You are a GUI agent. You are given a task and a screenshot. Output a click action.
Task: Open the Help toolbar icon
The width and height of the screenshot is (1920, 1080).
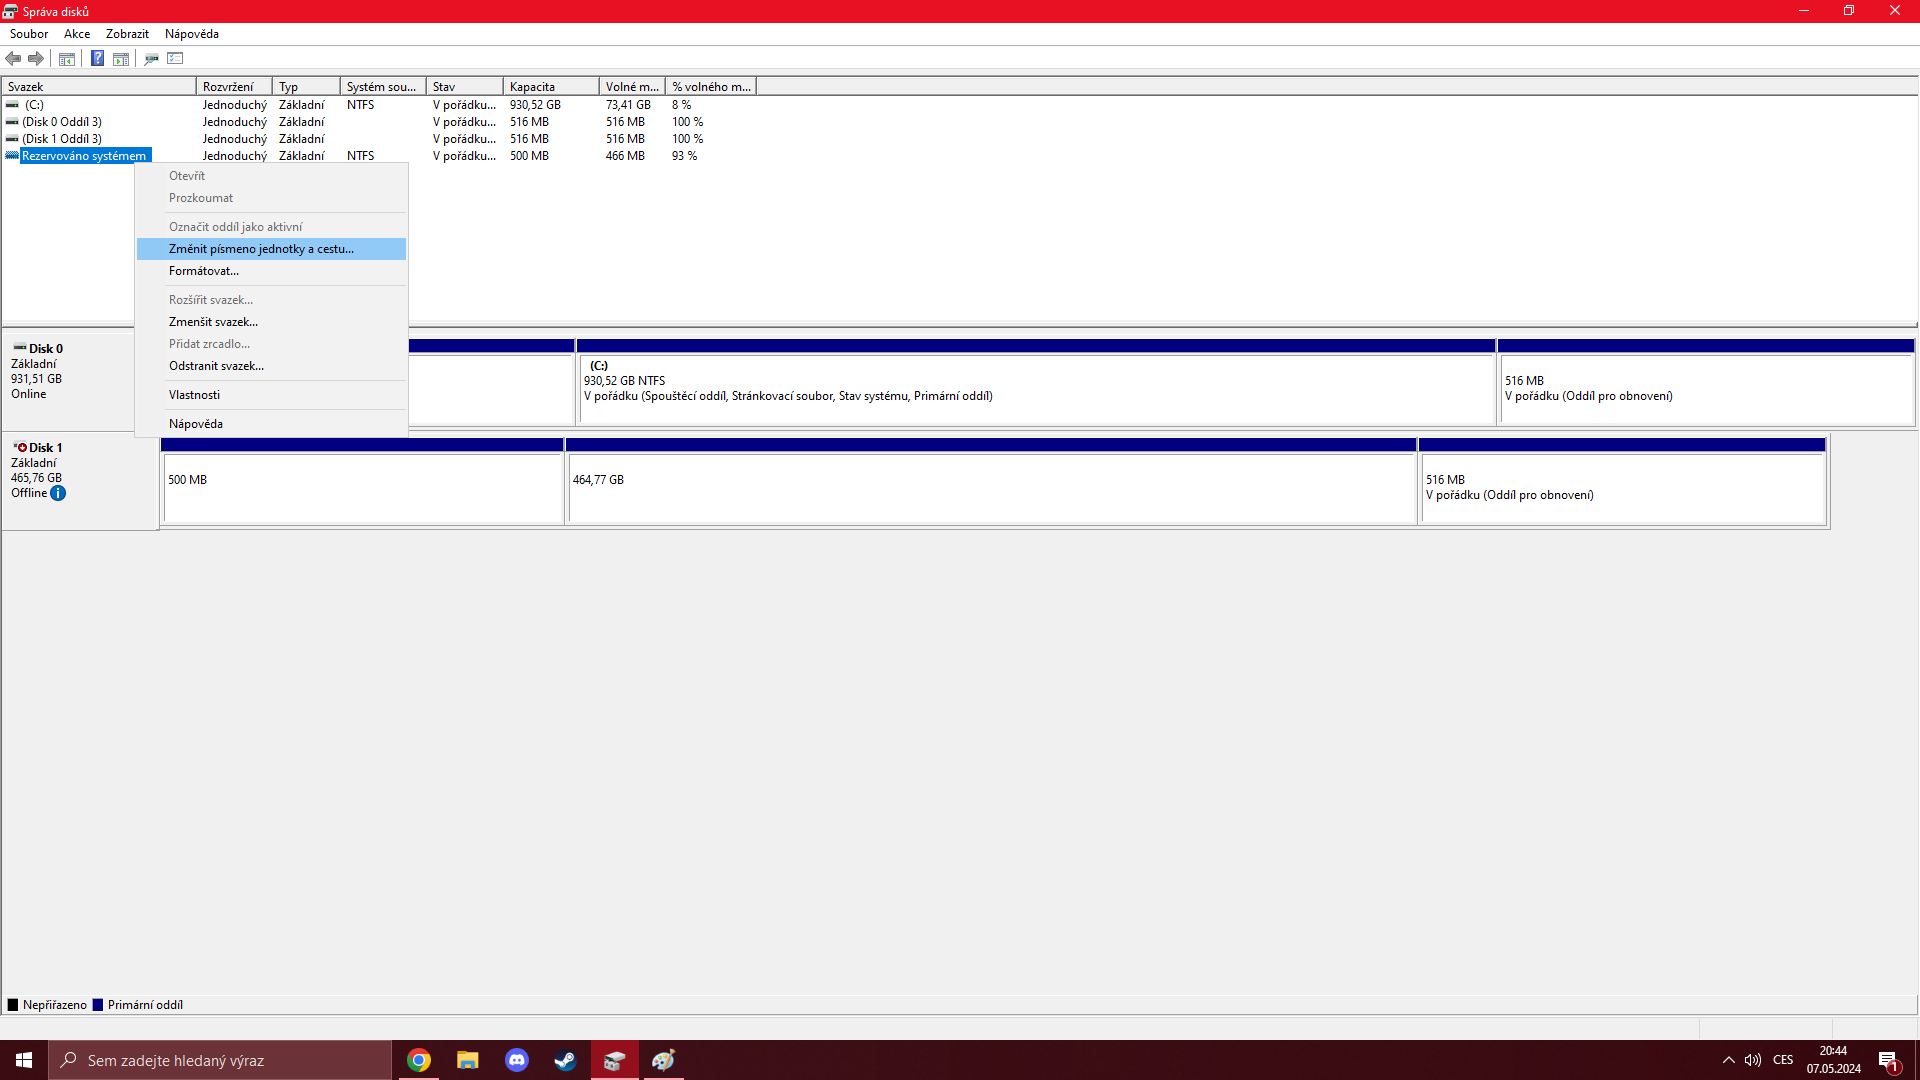tap(97, 59)
